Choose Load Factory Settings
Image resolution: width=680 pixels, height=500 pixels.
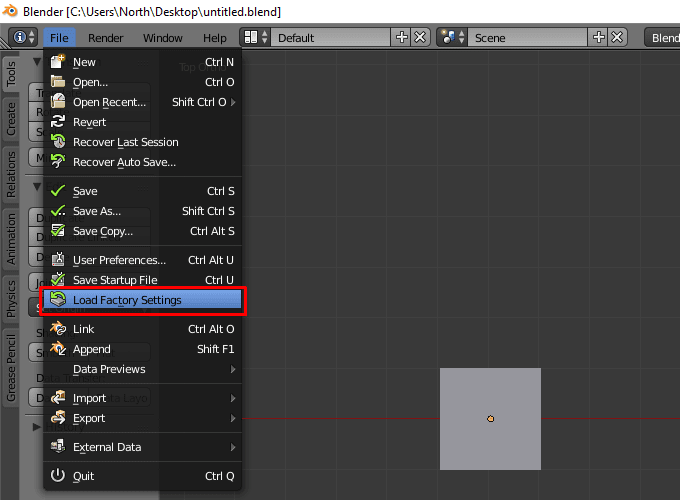click(142, 300)
